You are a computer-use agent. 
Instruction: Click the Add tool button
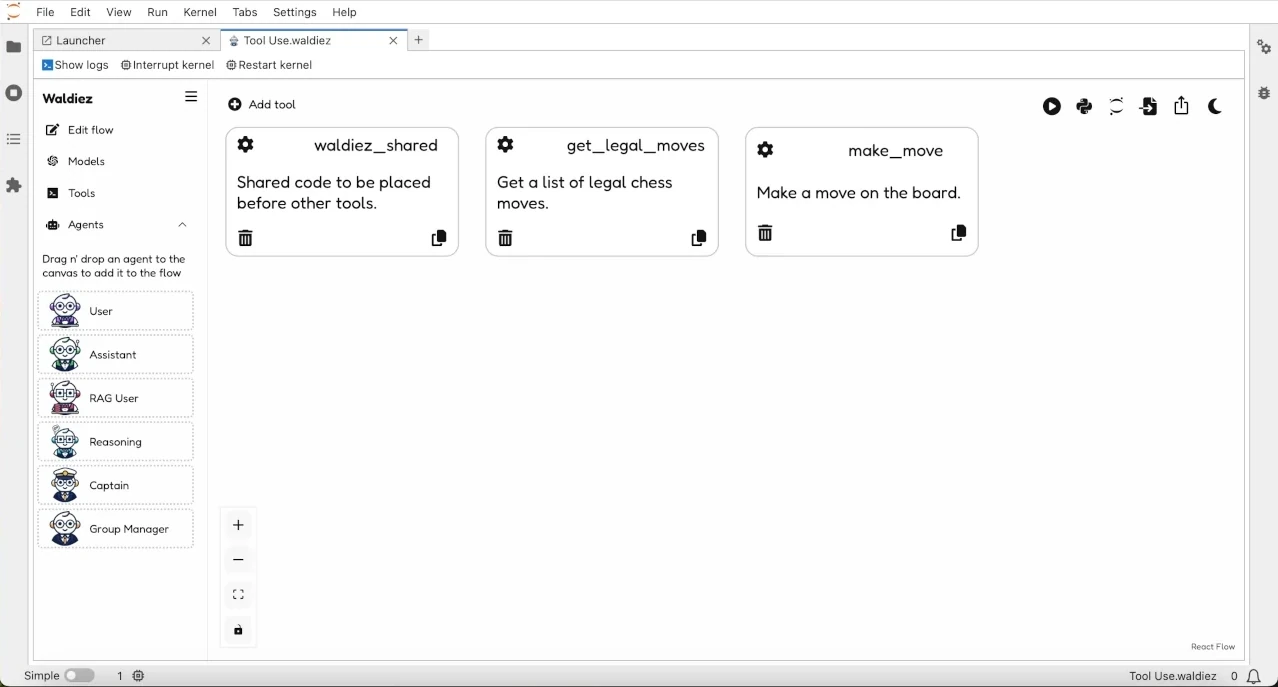click(x=261, y=104)
